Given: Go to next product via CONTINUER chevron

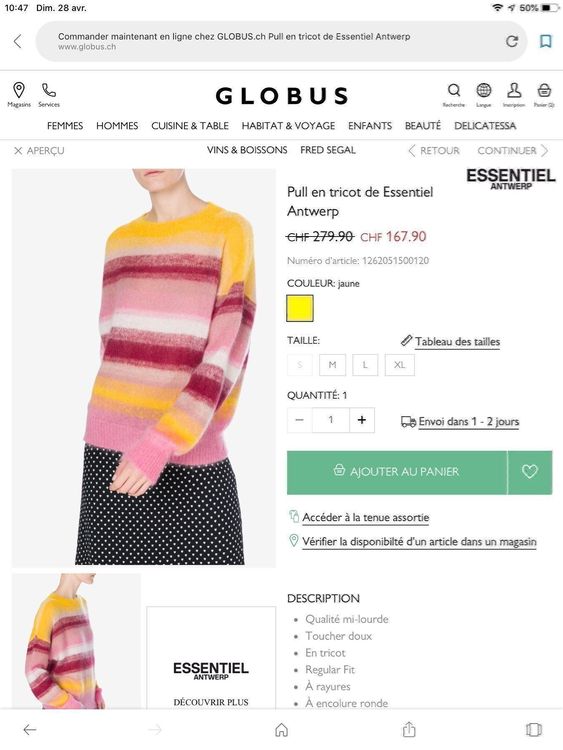Looking at the screenshot, I should (544, 151).
